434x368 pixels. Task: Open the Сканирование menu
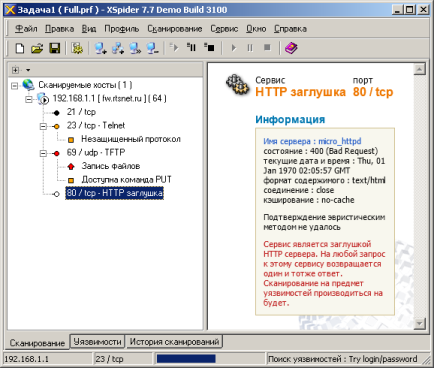pyautogui.click(x=175, y=29)
